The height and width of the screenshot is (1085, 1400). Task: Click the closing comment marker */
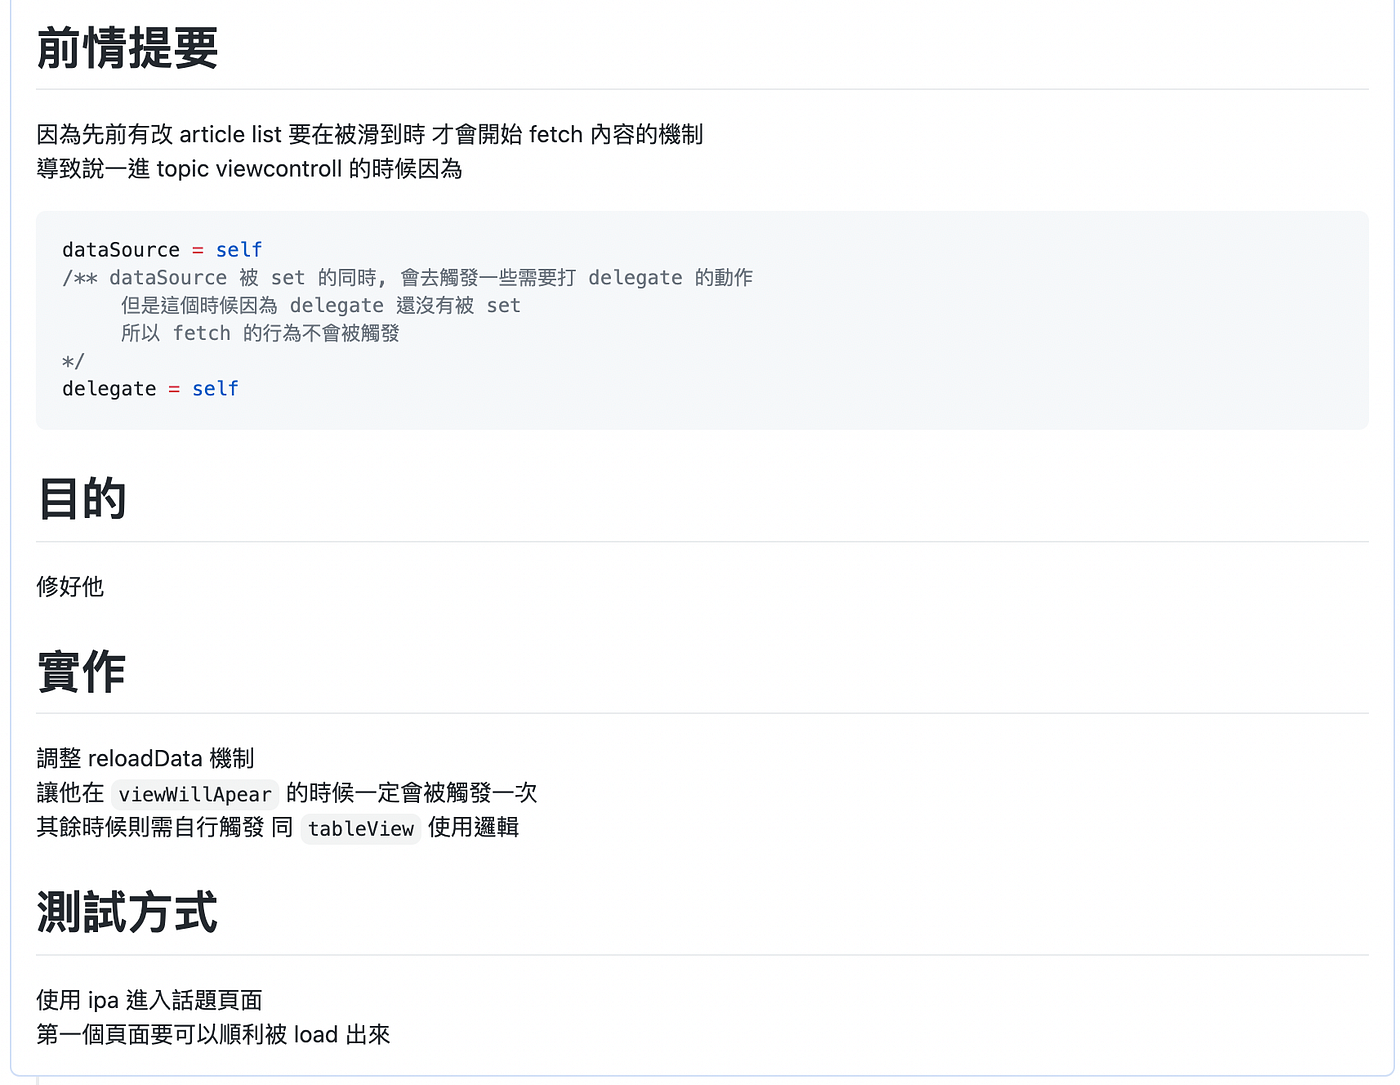click(x=73, y=361)
